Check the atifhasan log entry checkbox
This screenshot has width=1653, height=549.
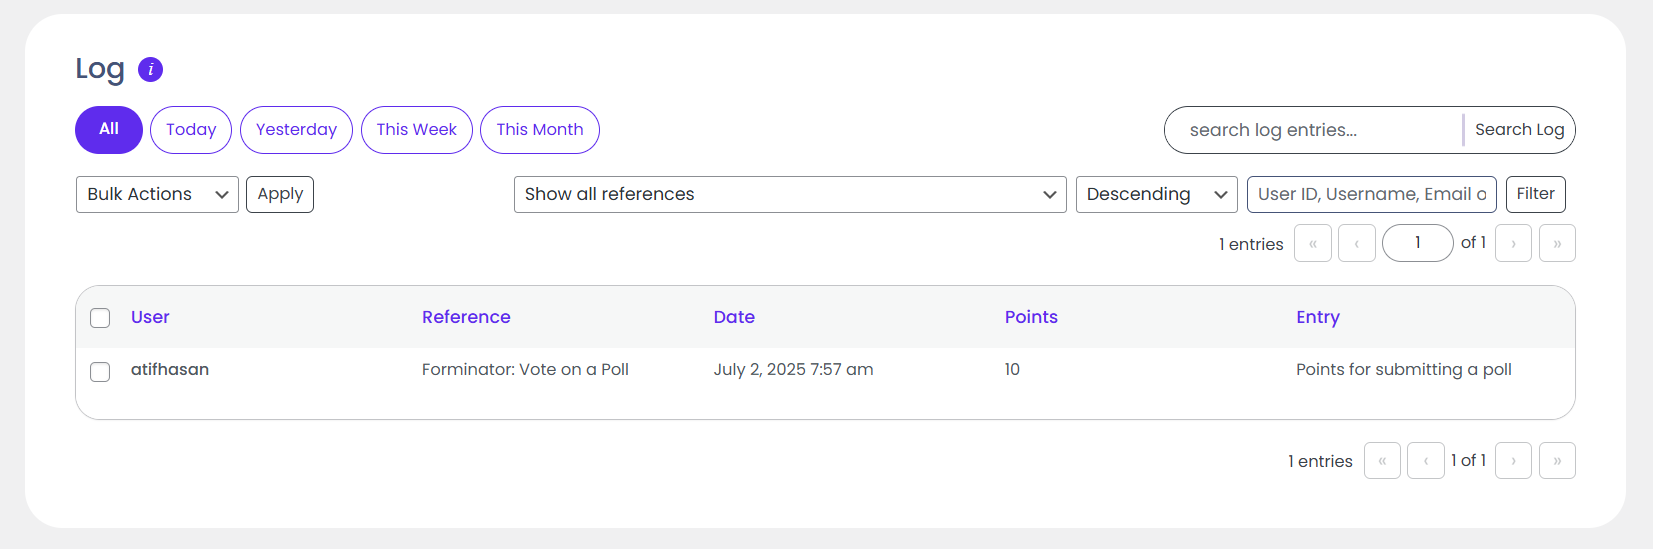[100, 371]
